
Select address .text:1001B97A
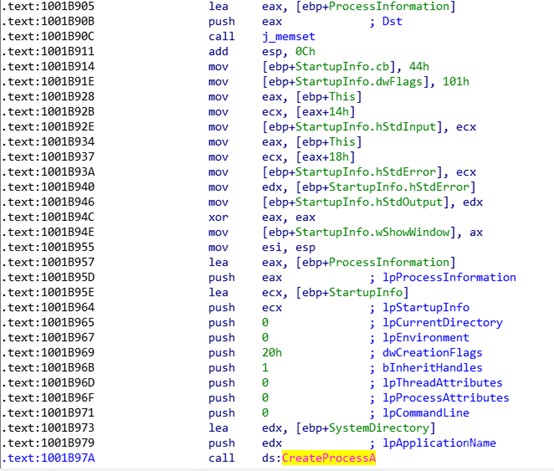click(x=48, y=458)
